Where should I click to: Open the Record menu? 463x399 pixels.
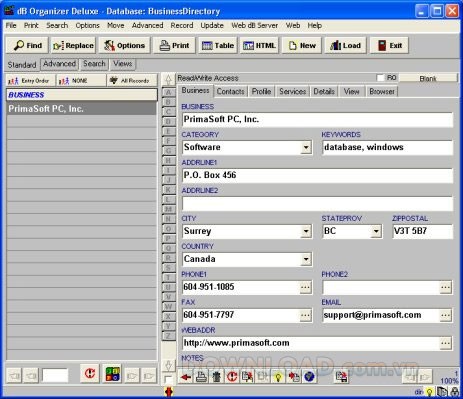pyautogui.click(x=182, y=25)
